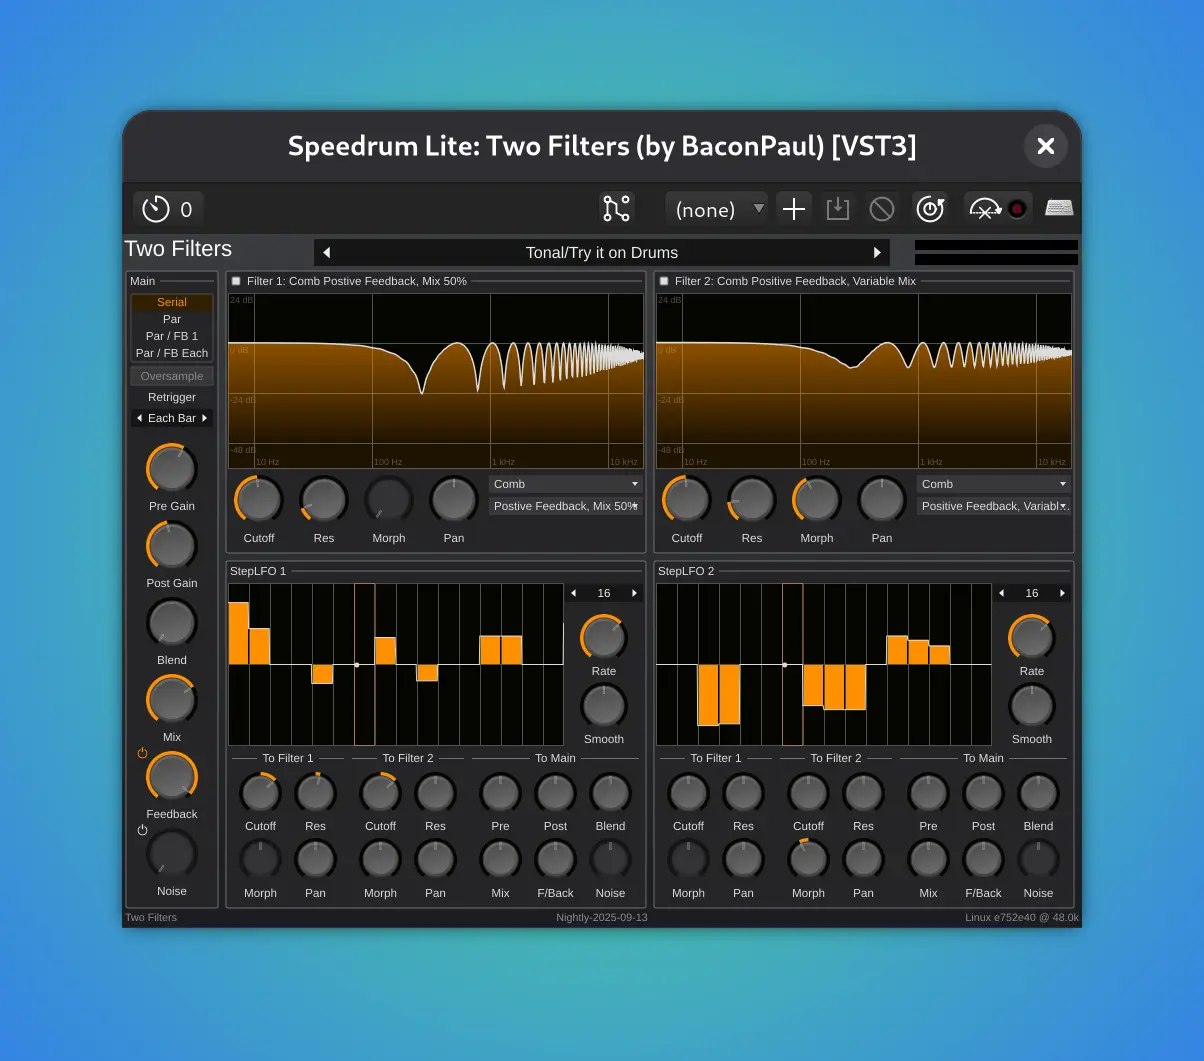Click the power-cycle bypass icon in toolbar
This screenshot has height=1061, width=1204.
click(931, 208)
